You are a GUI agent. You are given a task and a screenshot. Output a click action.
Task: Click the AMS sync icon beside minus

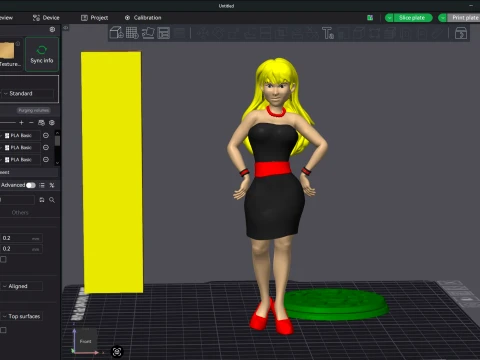[41, 123]
